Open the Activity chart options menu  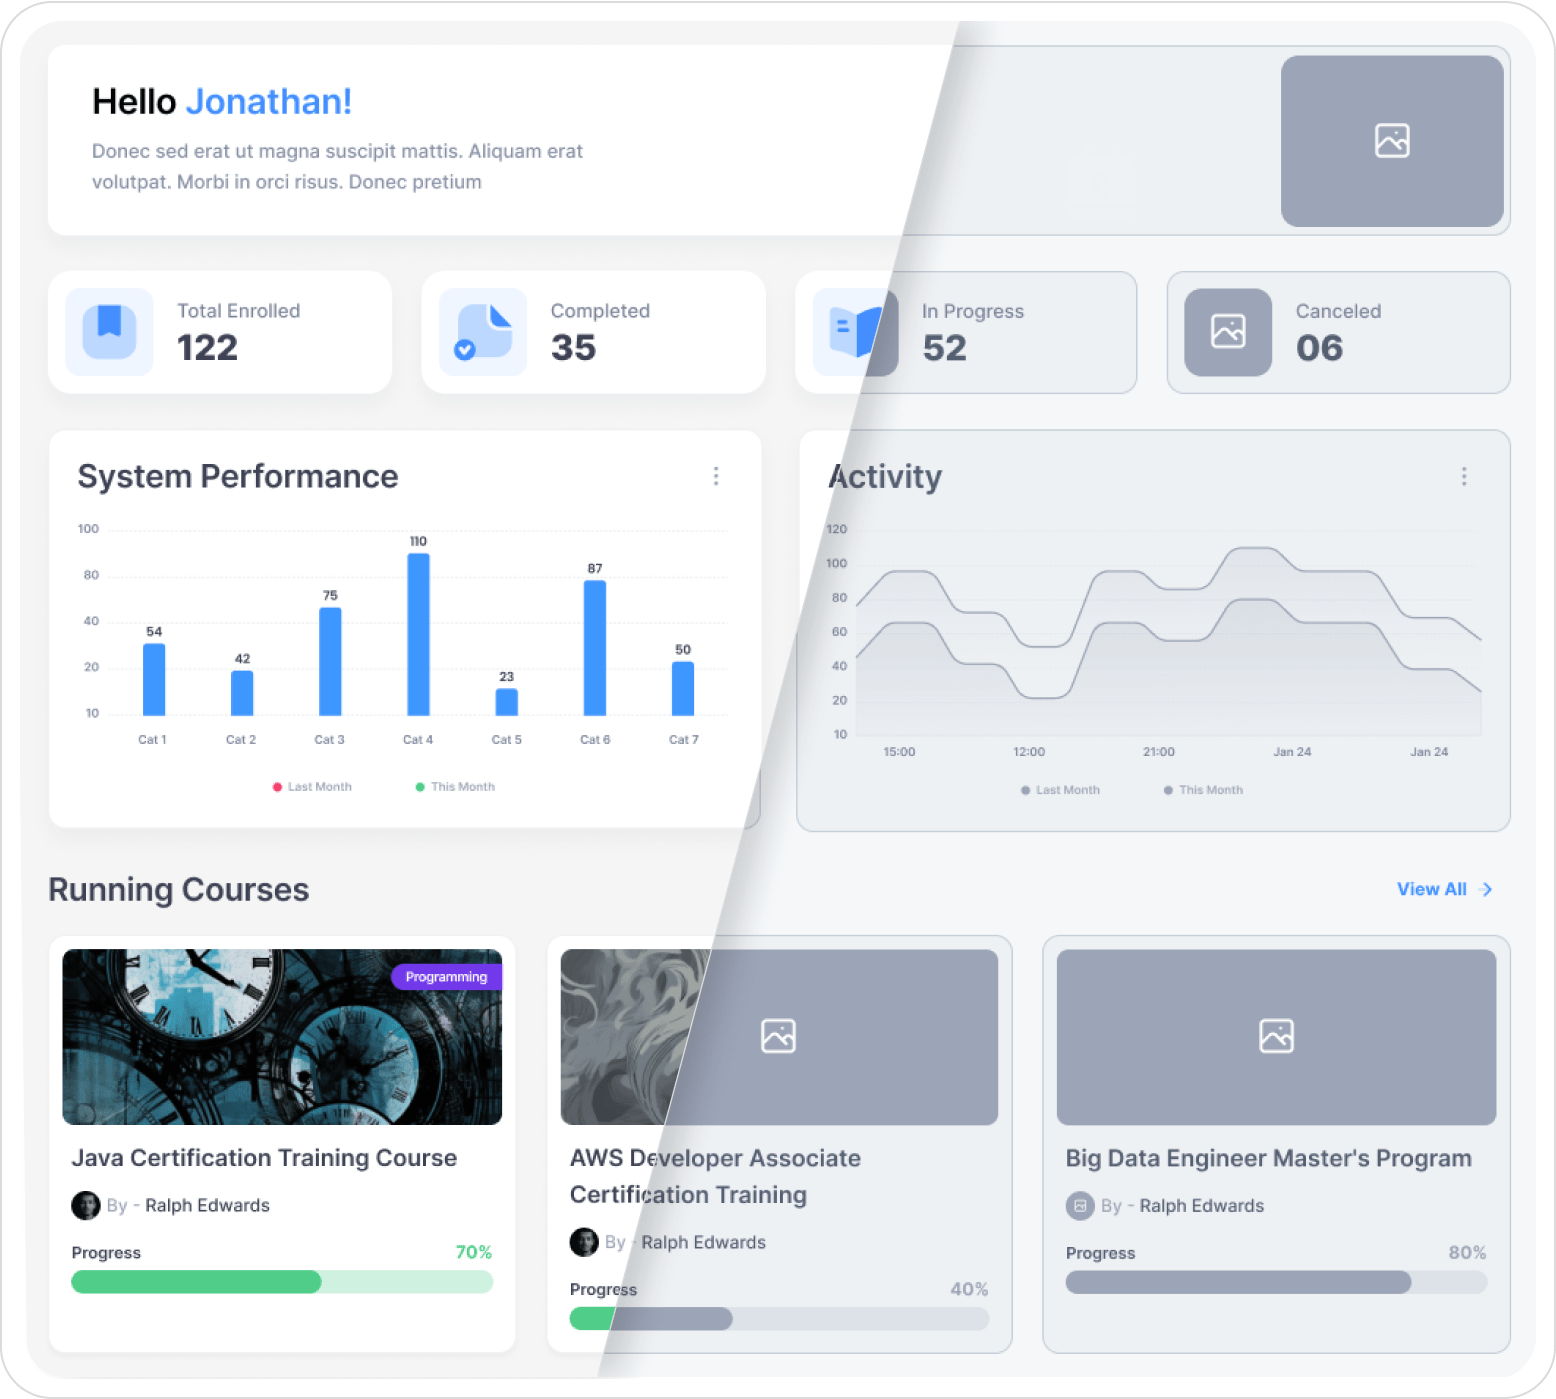1464,476
